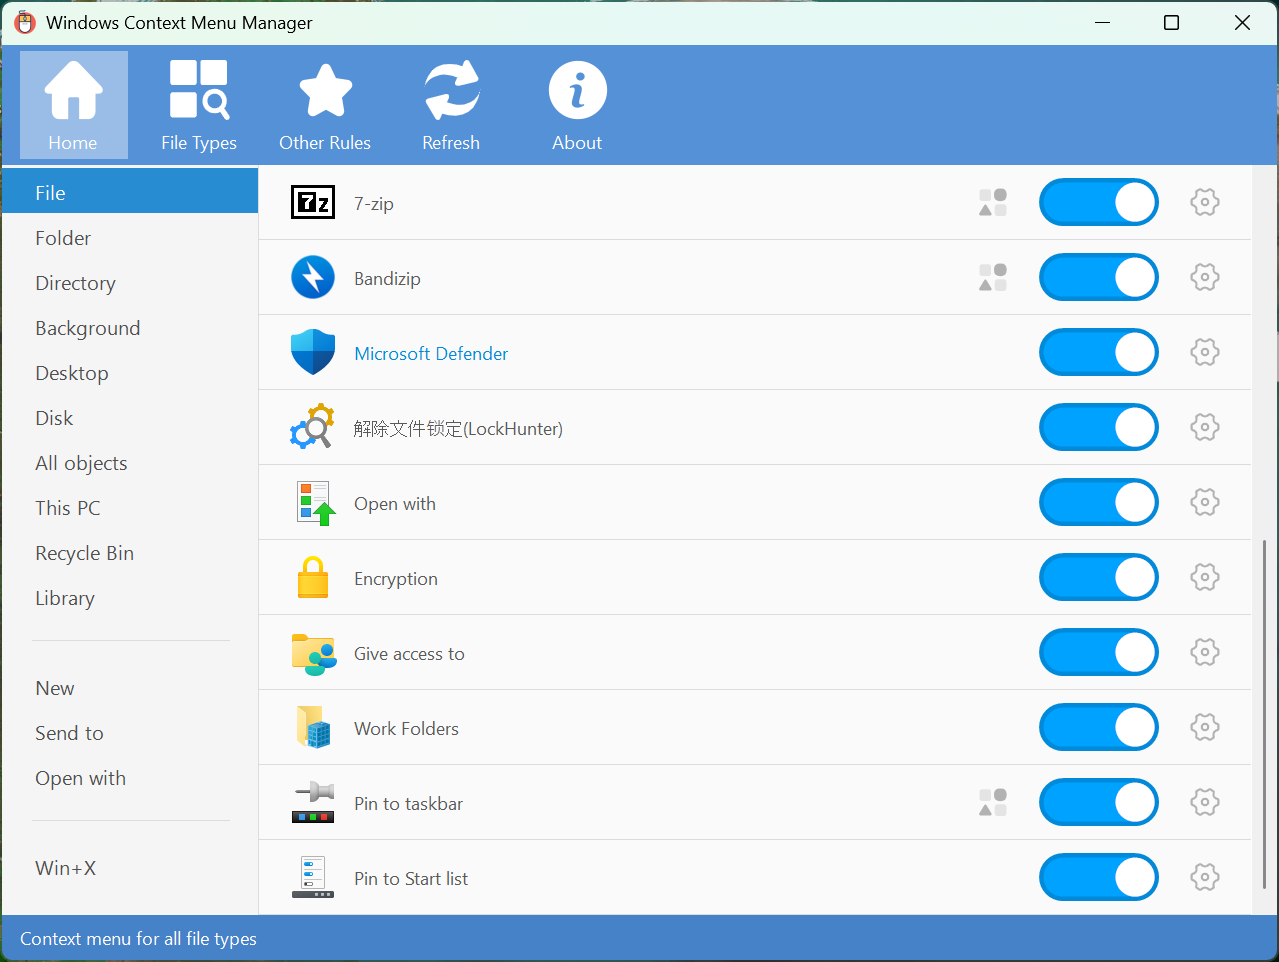Open settings gear for LockHunter

point(1205,427)
